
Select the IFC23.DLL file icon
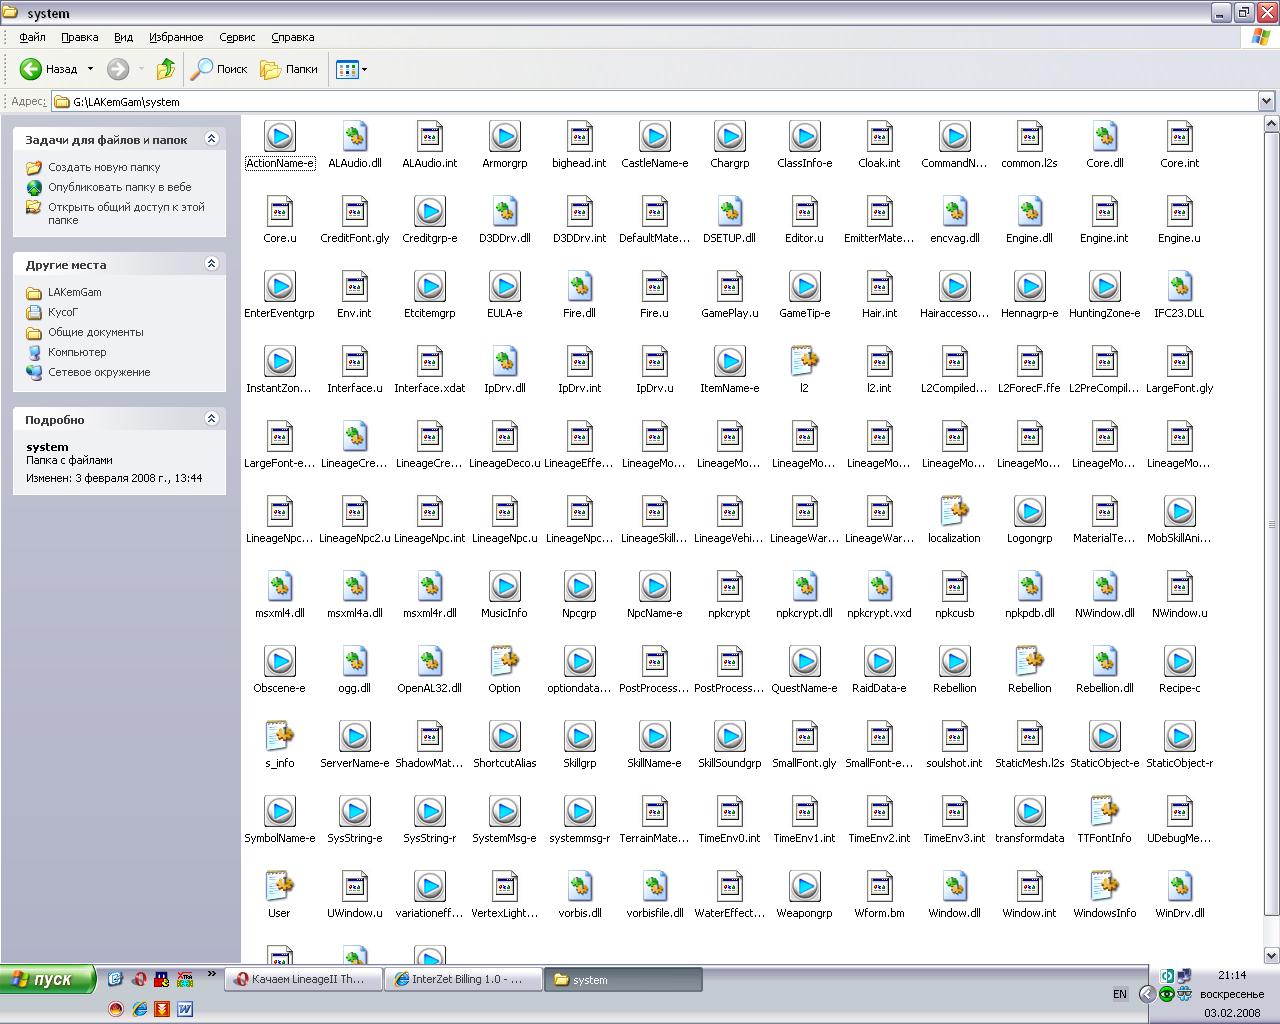[x=1180, y=286]
